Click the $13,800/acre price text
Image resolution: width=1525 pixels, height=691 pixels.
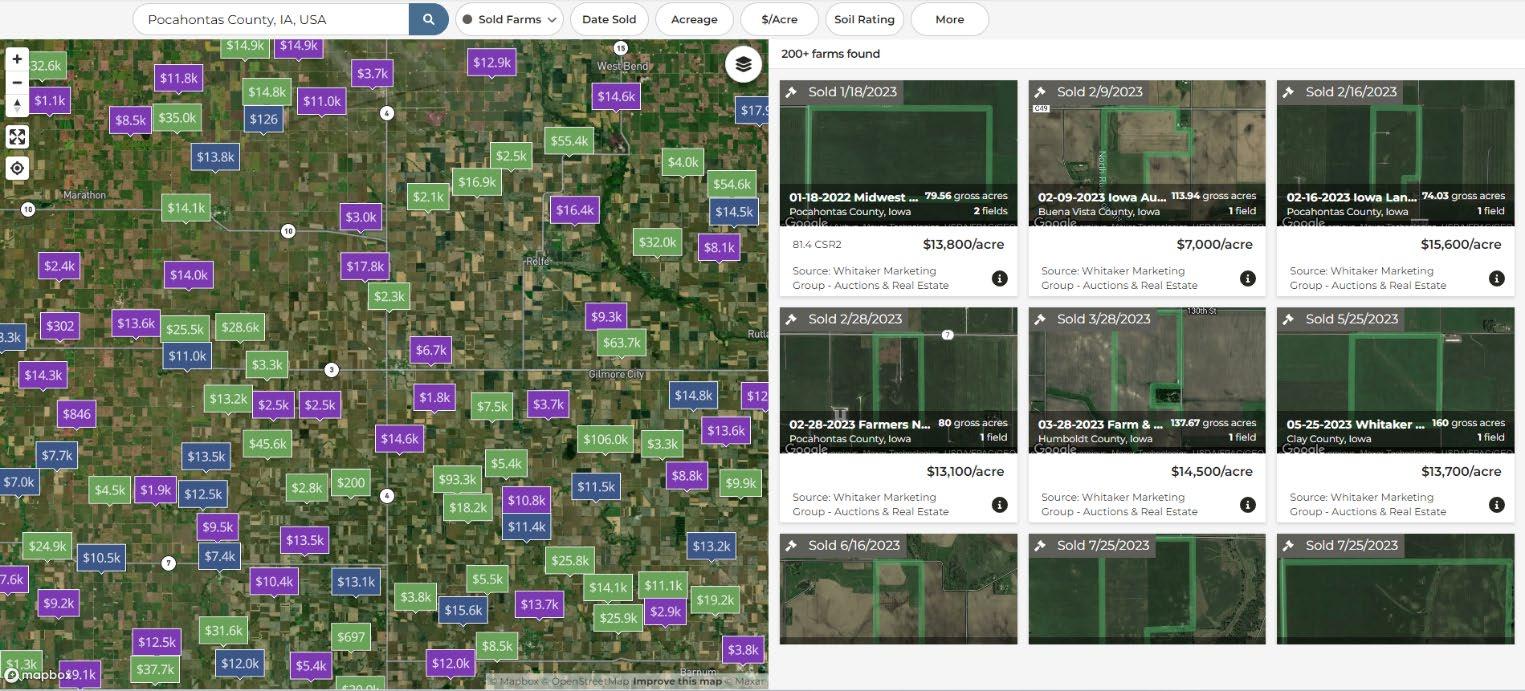click(963, 244)
